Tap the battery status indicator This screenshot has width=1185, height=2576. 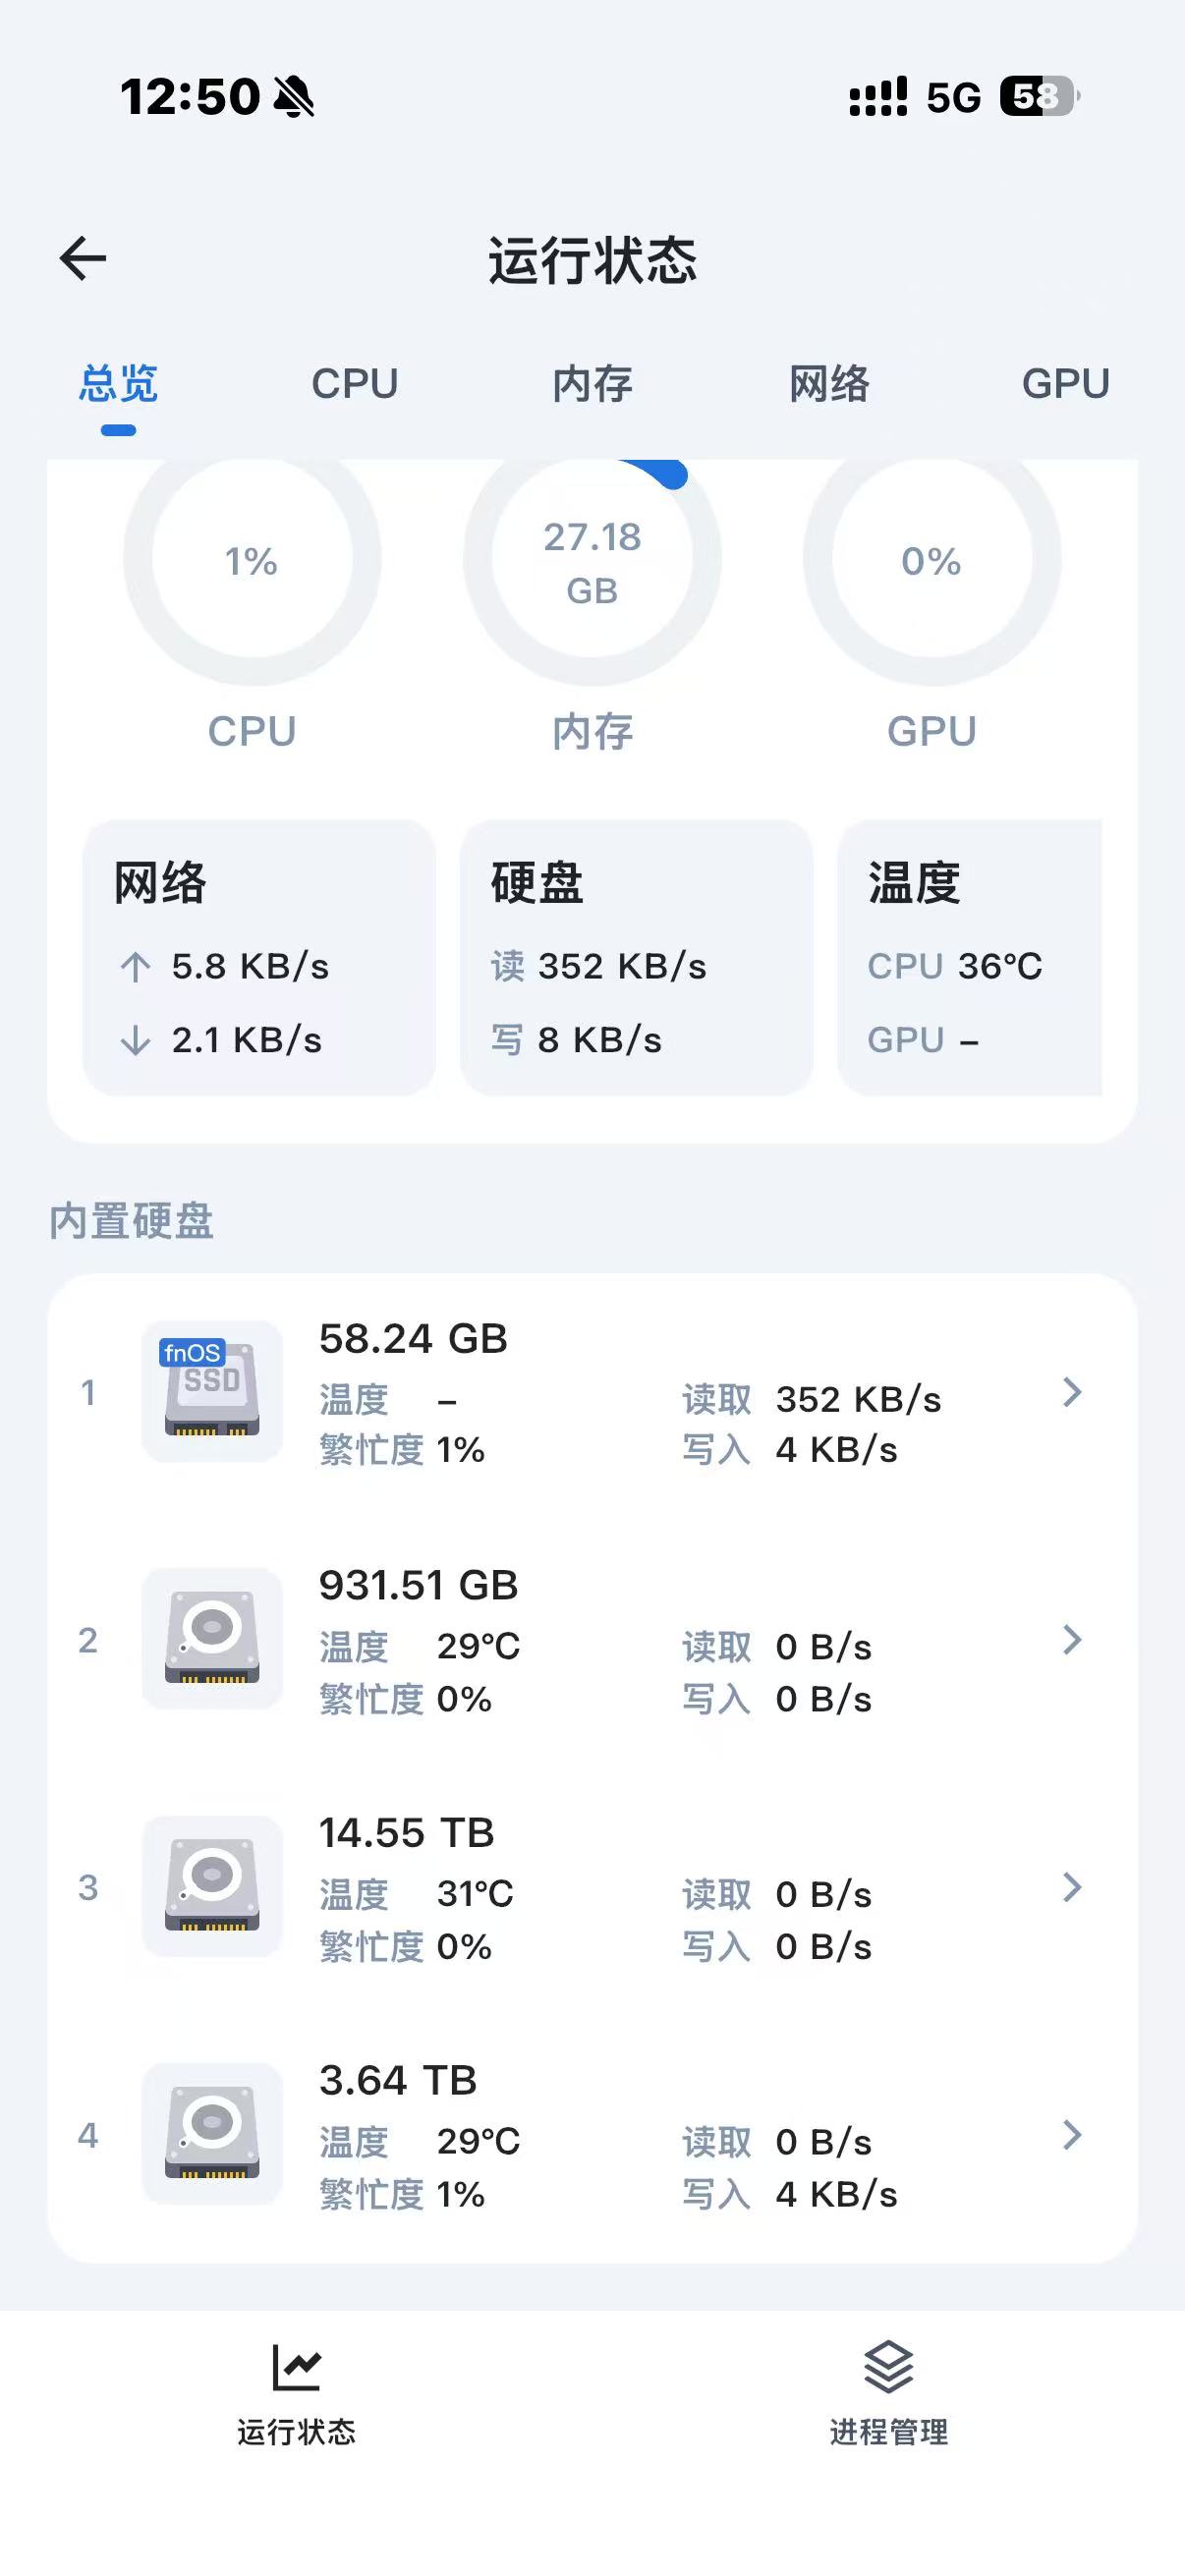[1039, 97]
